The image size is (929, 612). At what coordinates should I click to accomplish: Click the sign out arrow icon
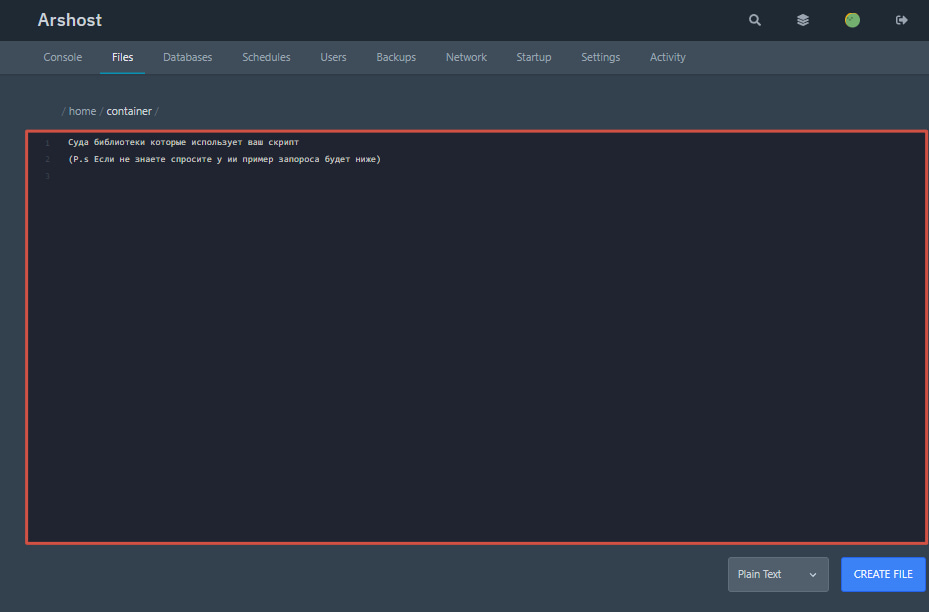coord(901,20)
